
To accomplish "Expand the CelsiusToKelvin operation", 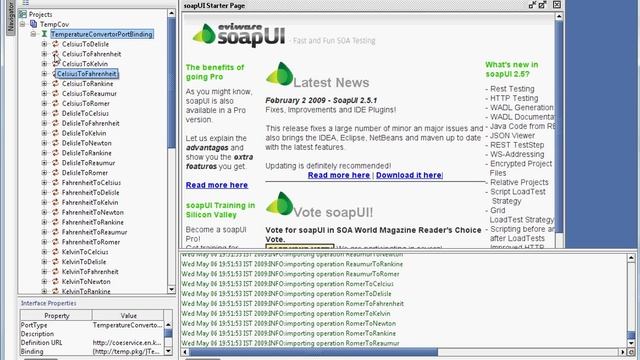I will point(44,64).
